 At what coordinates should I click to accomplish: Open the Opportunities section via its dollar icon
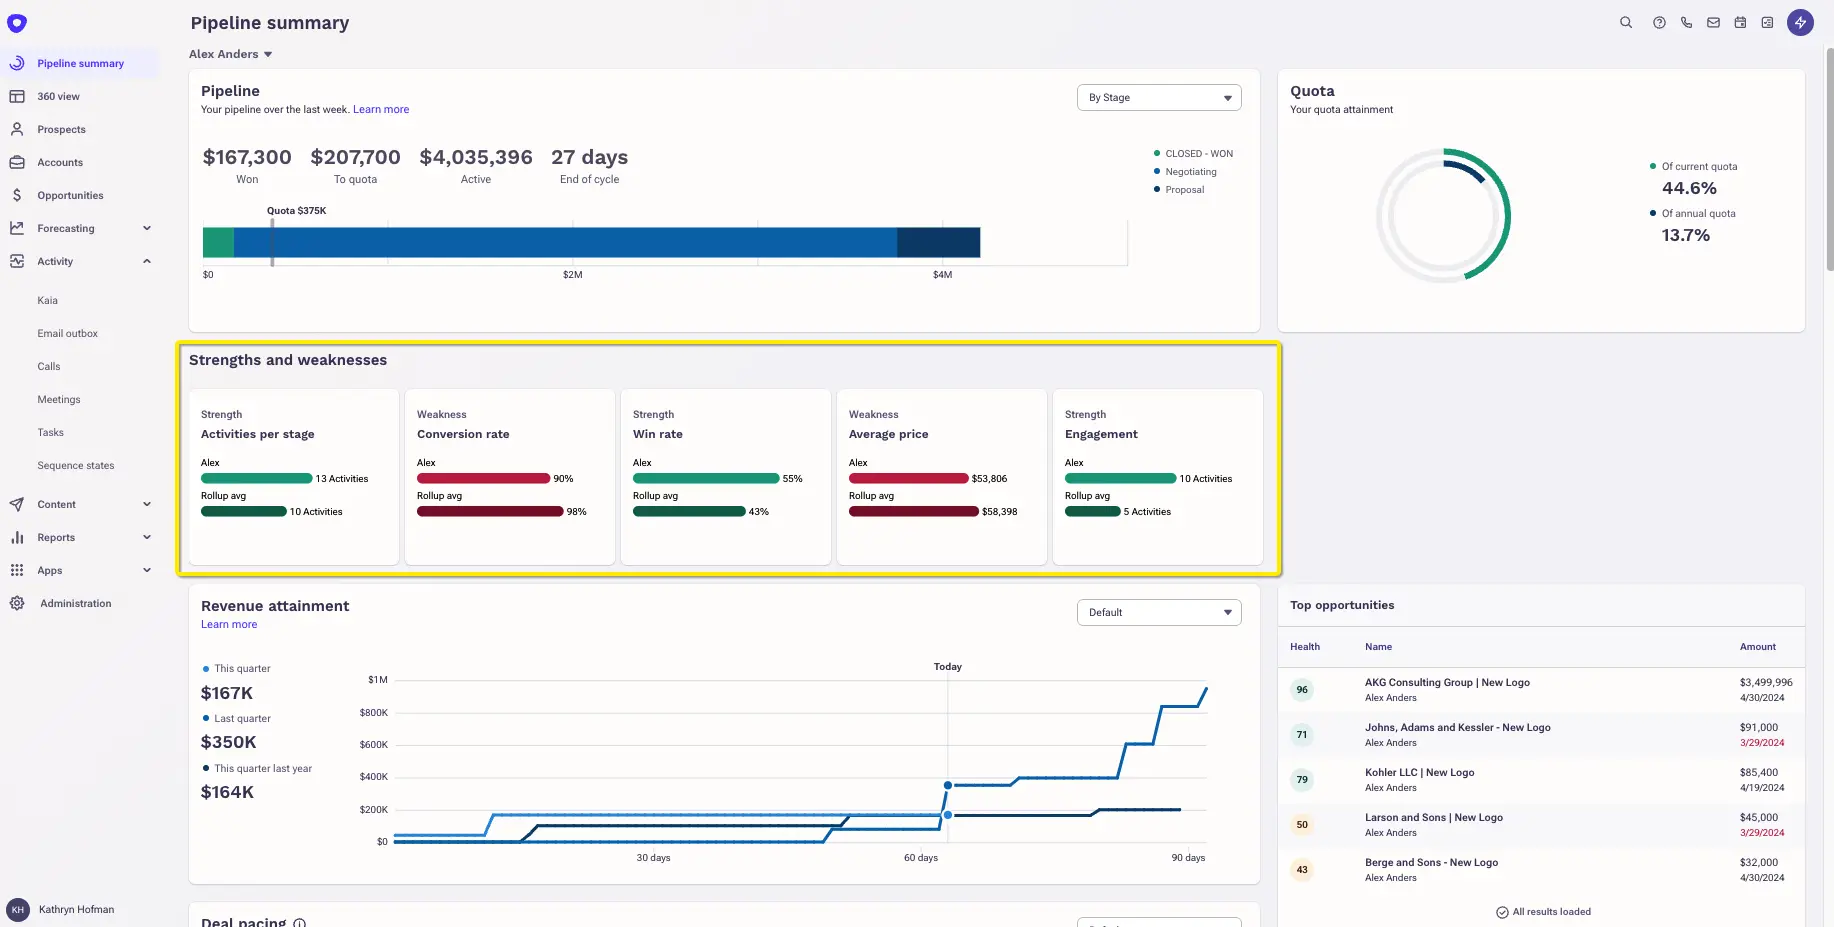tap(17, 195)
